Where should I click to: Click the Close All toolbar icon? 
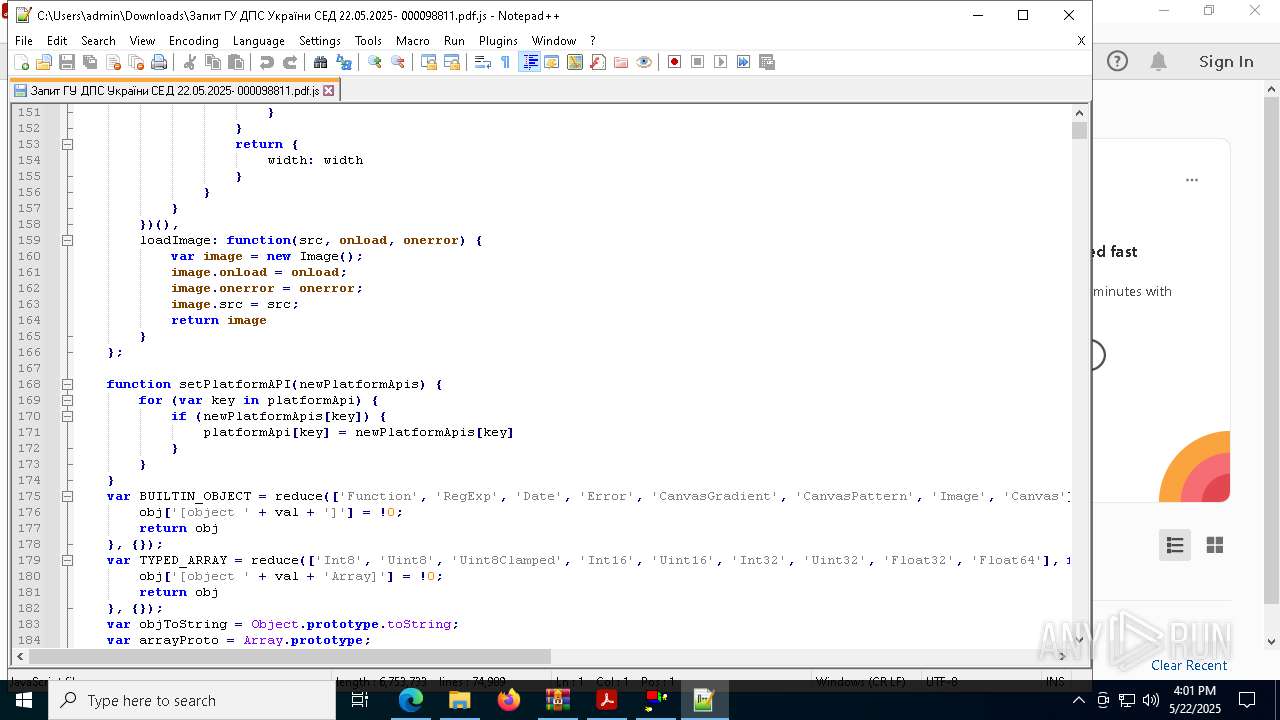click(x=136, y=62)
